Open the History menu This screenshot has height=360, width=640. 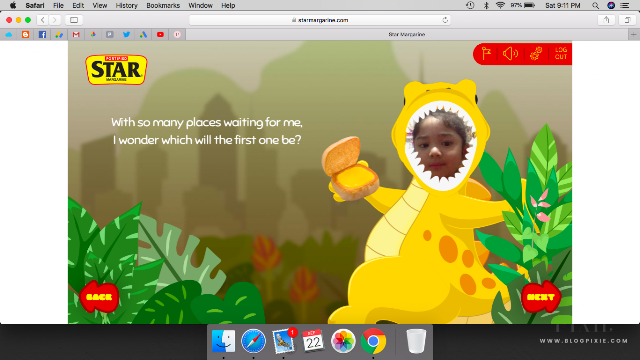click(127, 5)
